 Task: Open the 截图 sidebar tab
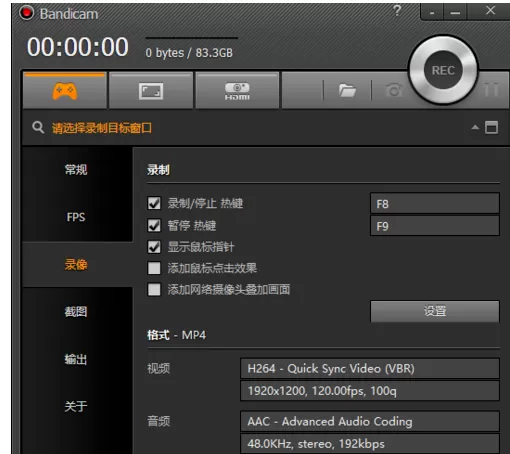pyautogui.click(x=76, y=312)
